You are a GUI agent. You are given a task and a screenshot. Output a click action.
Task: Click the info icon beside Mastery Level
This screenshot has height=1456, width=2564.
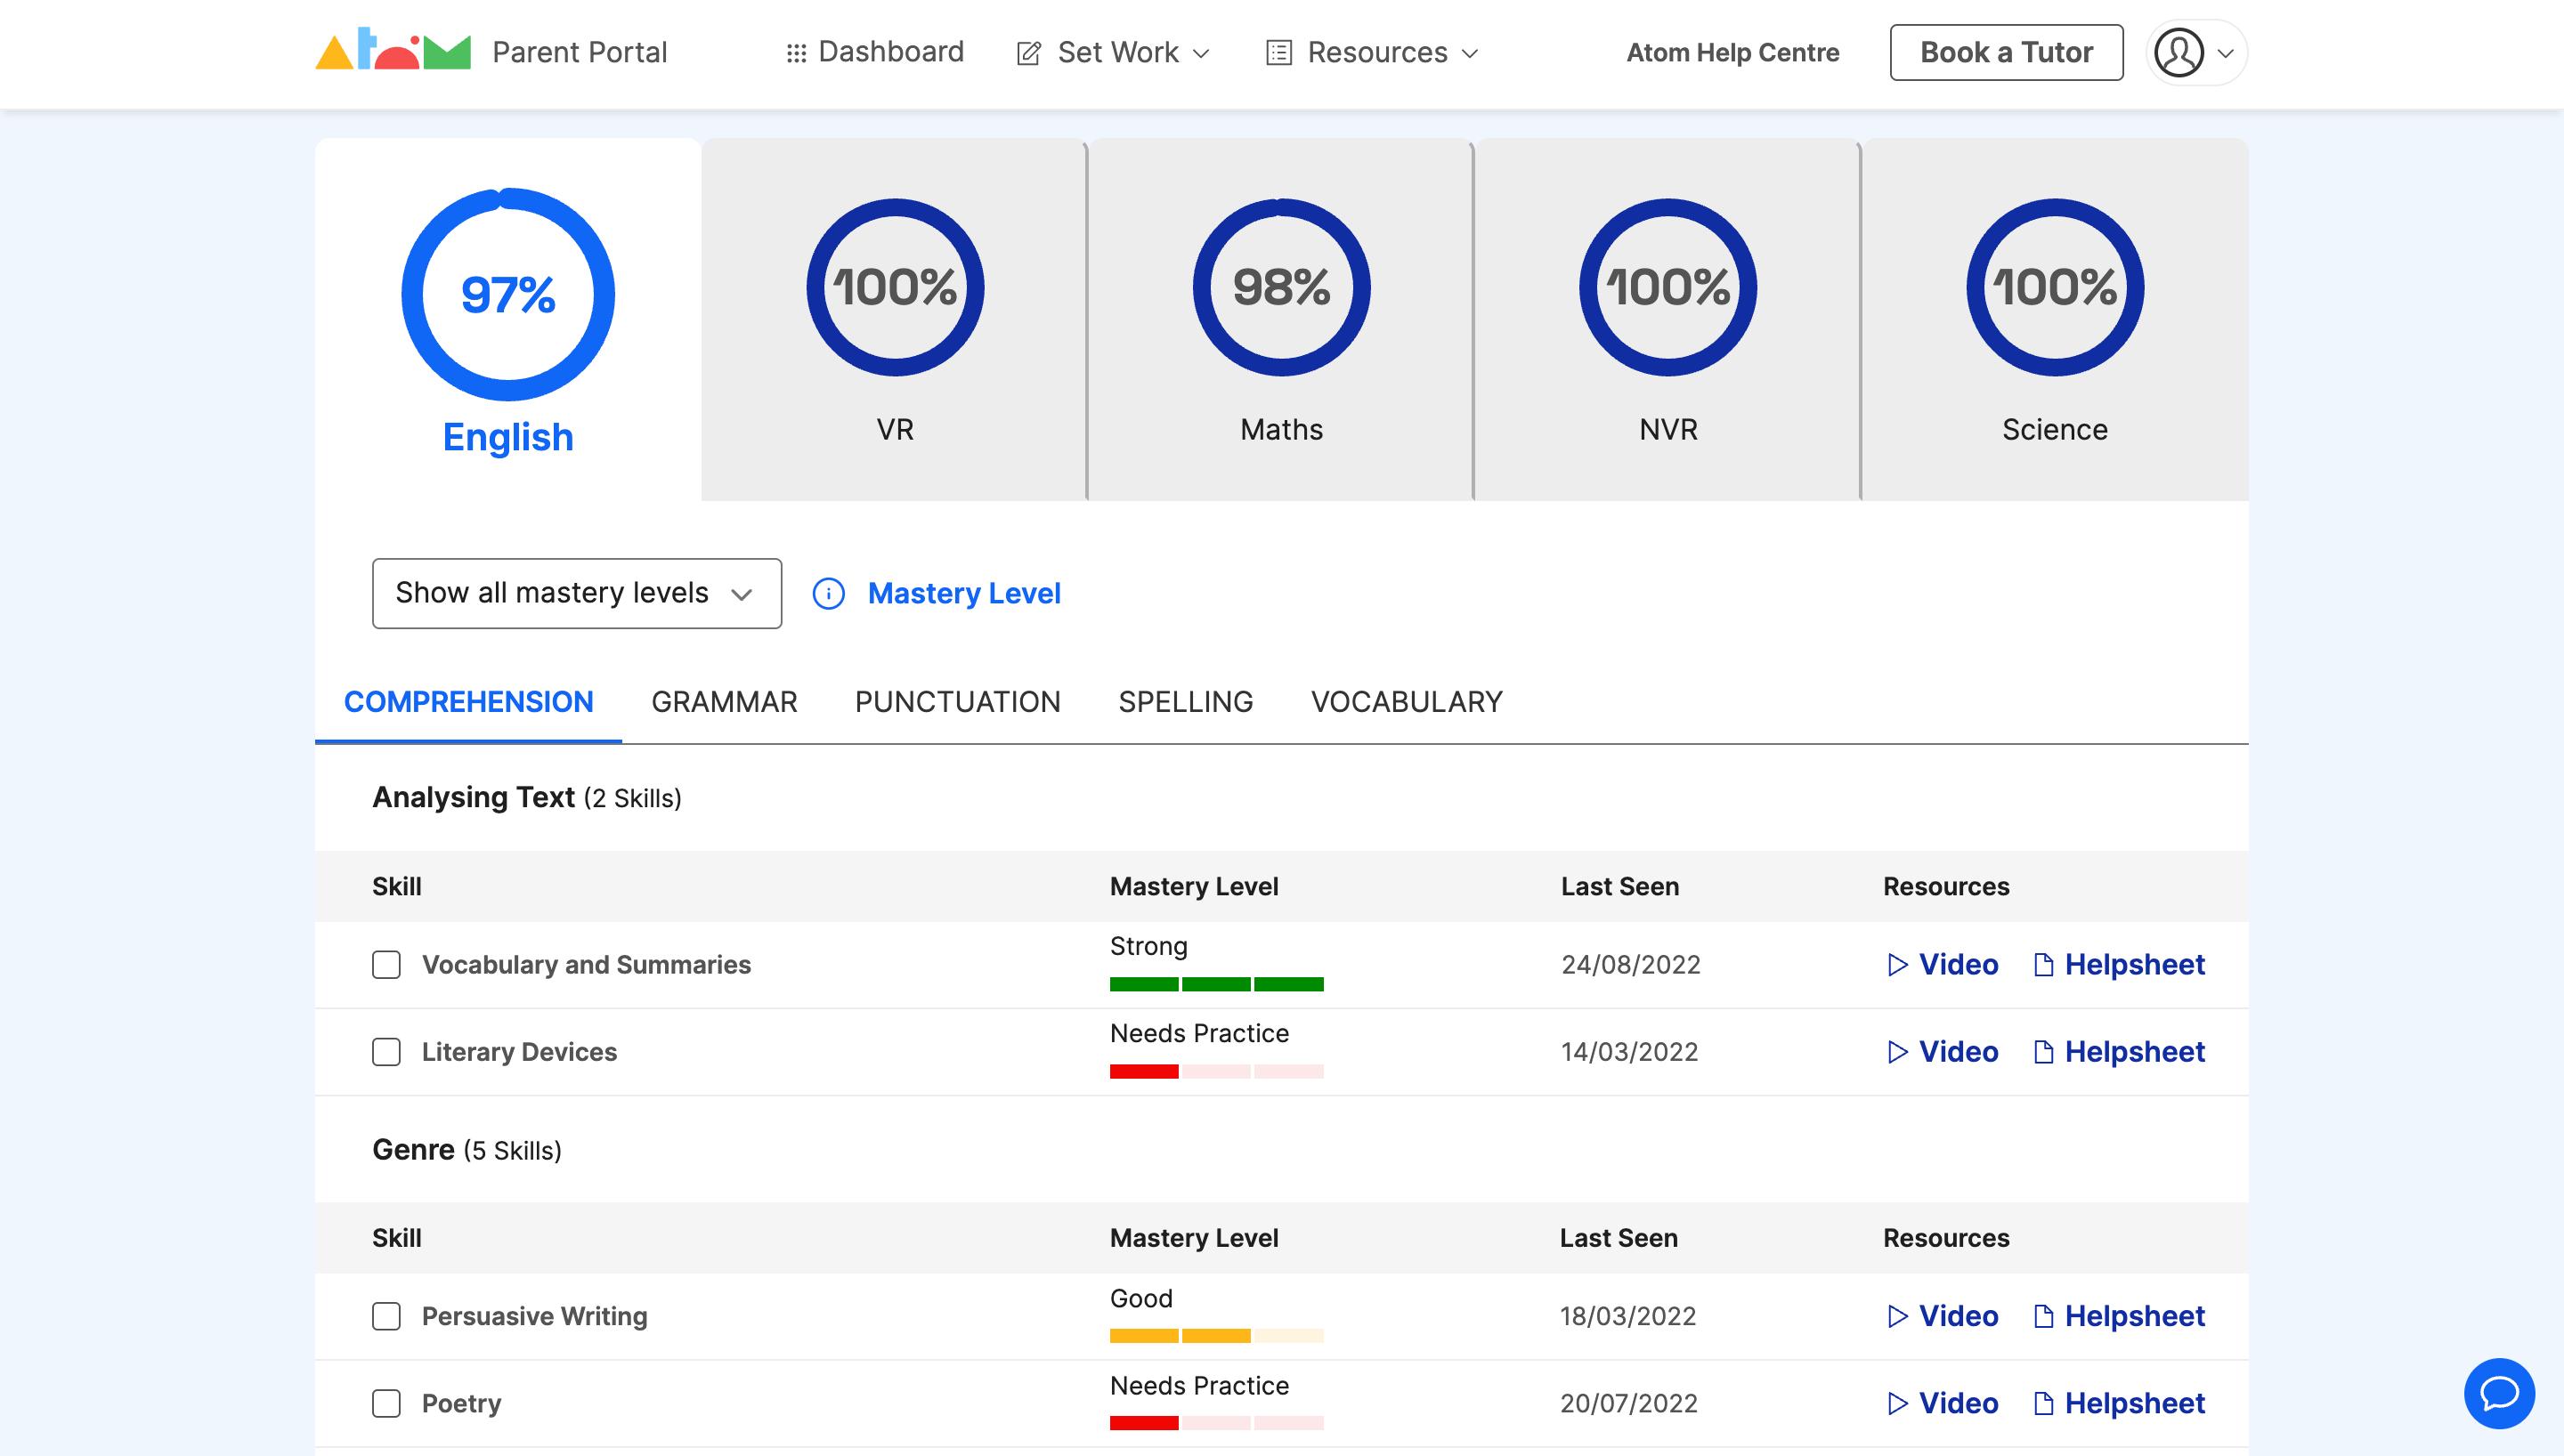pyautogui.click(x=829, y=593)
